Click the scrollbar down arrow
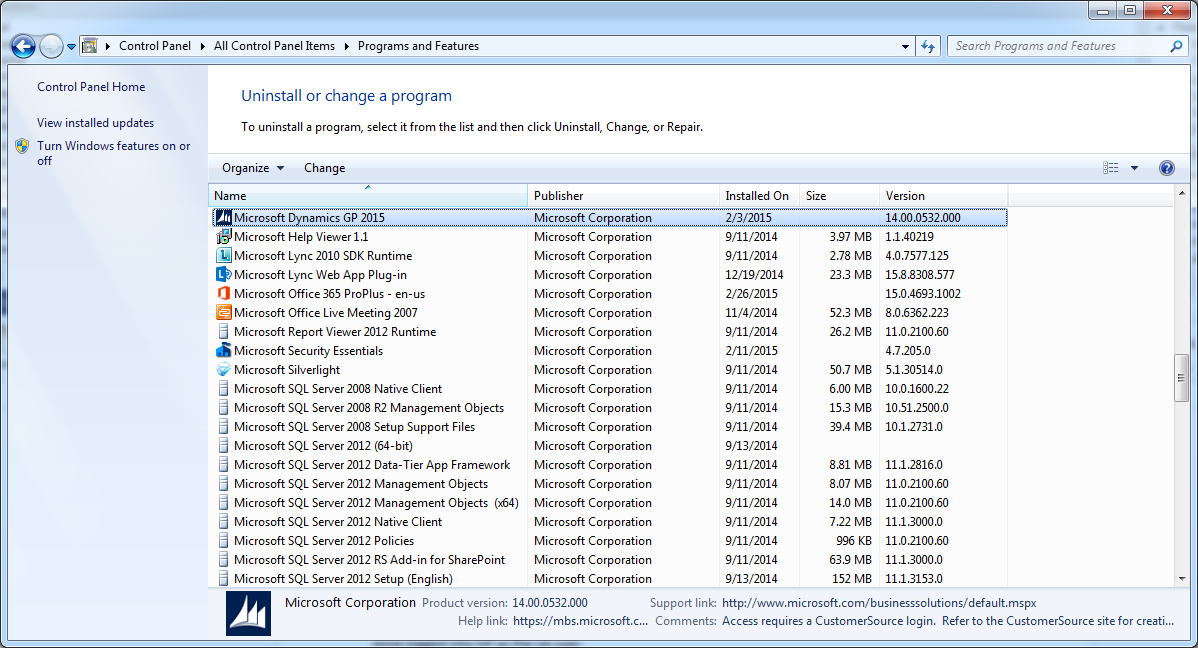1198x648 pixels. point(1181,579)
